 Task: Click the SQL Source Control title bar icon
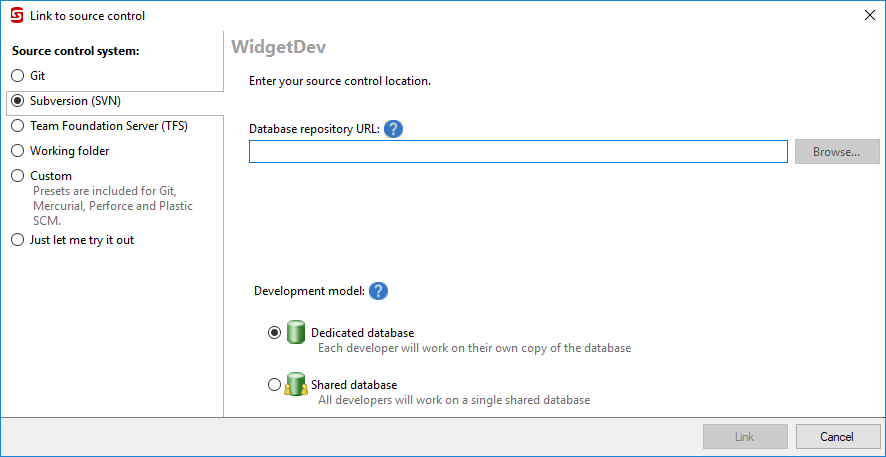point(17,15)
